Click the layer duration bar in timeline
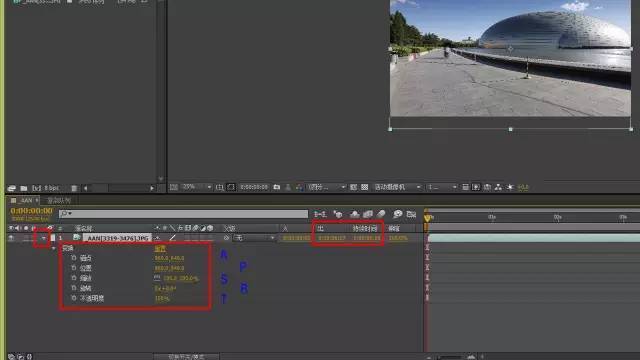640x360 pixels. coord(533,238)
